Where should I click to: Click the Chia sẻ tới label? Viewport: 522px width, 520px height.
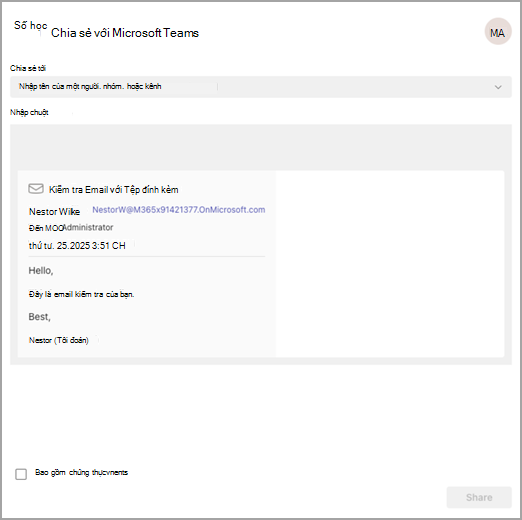coord(28,68)
